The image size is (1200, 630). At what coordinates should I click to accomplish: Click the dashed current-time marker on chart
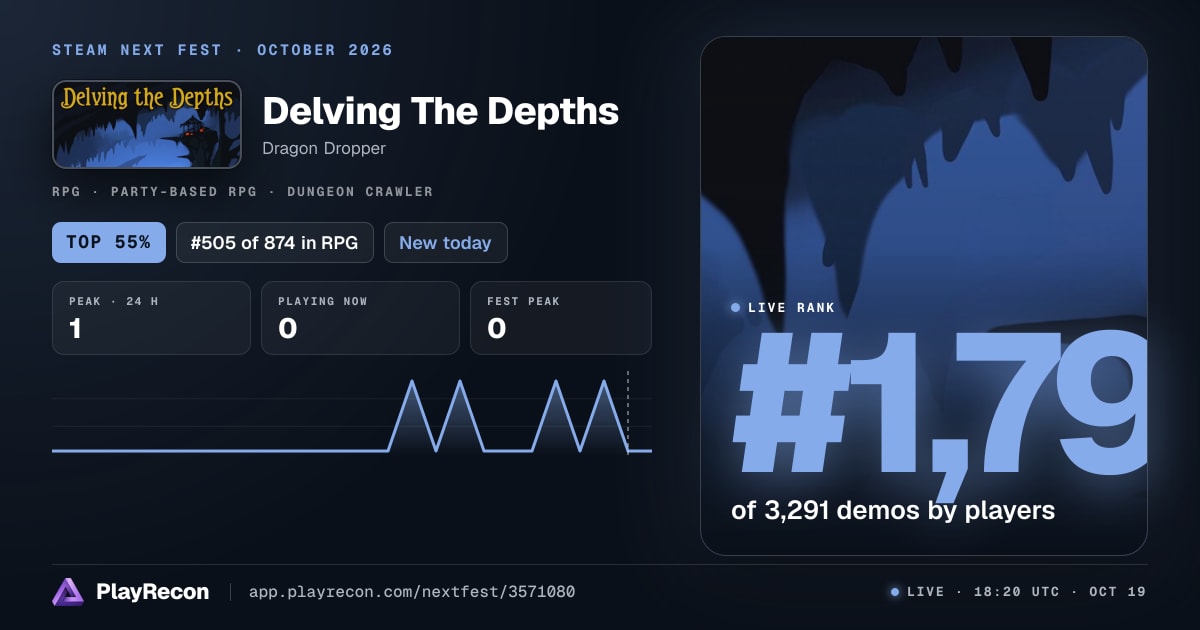pyautogui.click(x=628, y=412)
